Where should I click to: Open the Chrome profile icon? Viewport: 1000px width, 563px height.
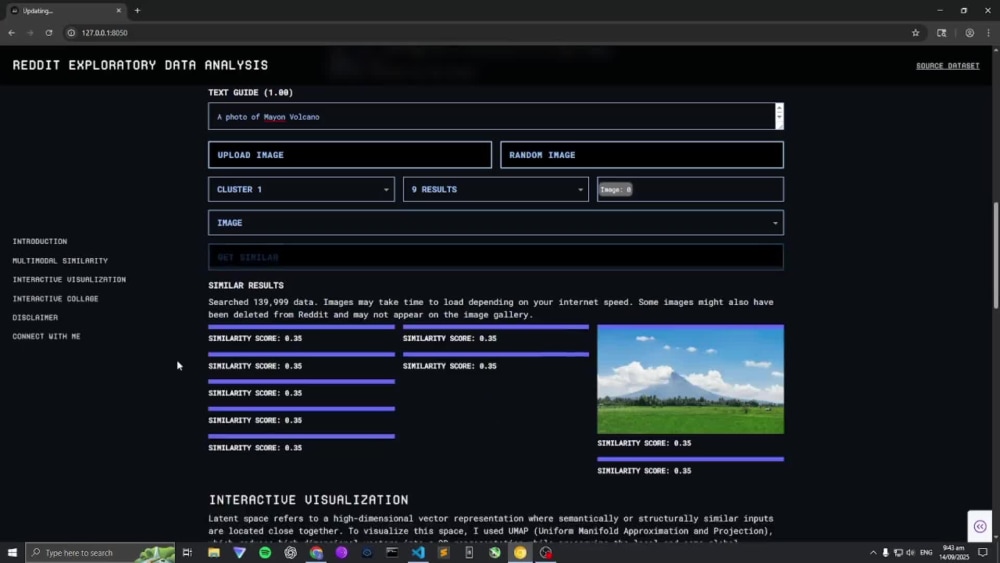pyautogui.click(x=969, y=33)
